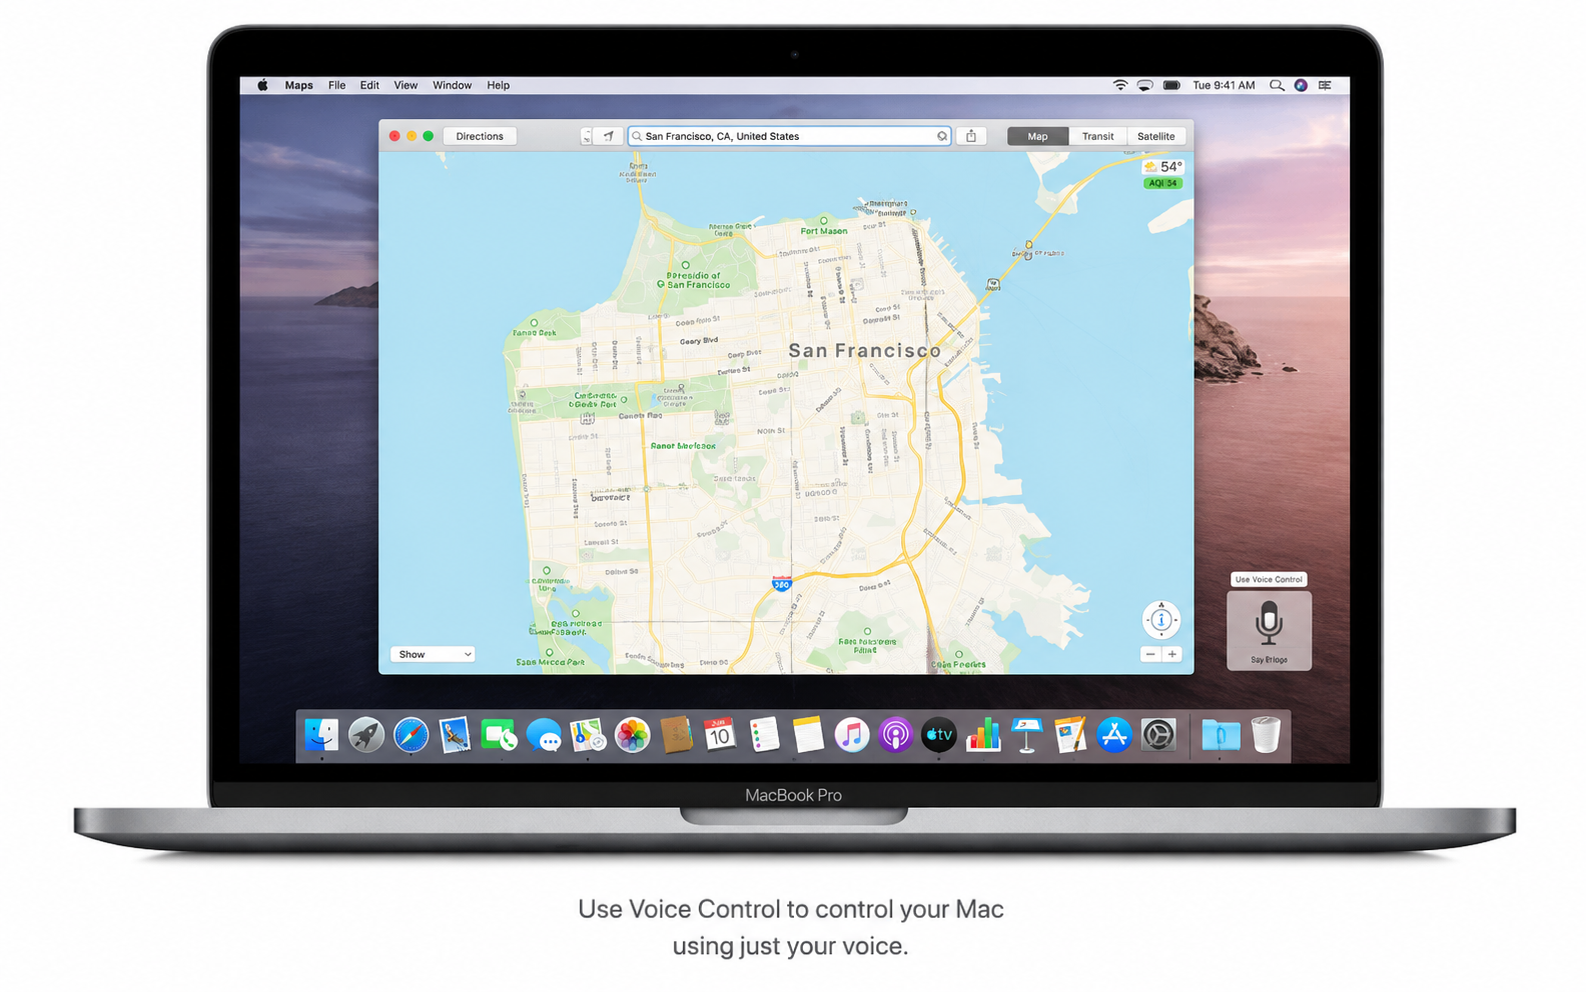Click the green AQI 34 badge
Screen dimensions: 1586x992
click(x=1163, y=183)
